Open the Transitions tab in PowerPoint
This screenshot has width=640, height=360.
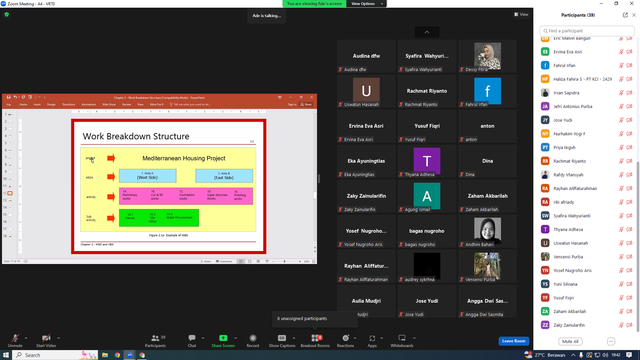pos(68,104)
